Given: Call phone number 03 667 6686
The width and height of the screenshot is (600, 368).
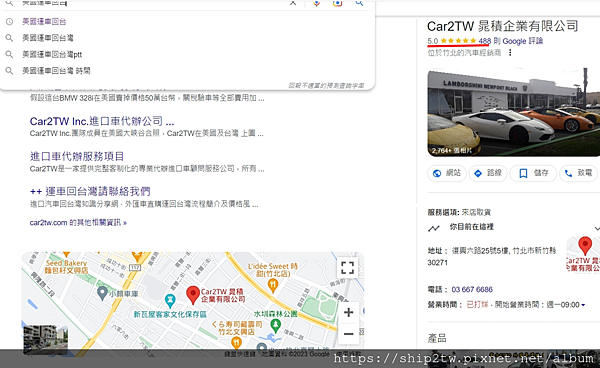Looking at the screenshot, I should click(472, 290).
